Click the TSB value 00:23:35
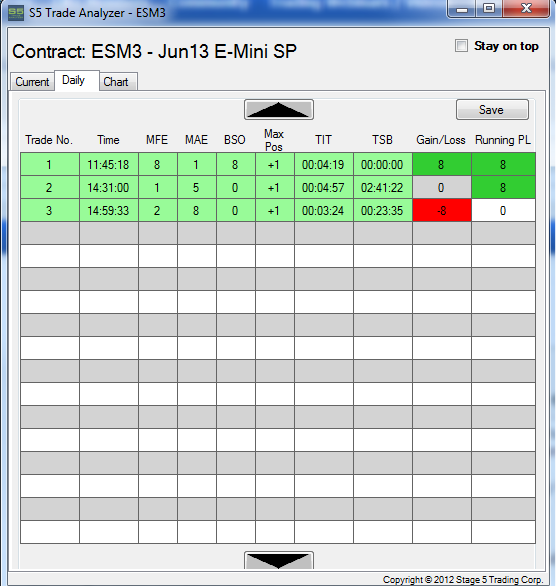Viewport: 556px width, 586px height. 383,210
